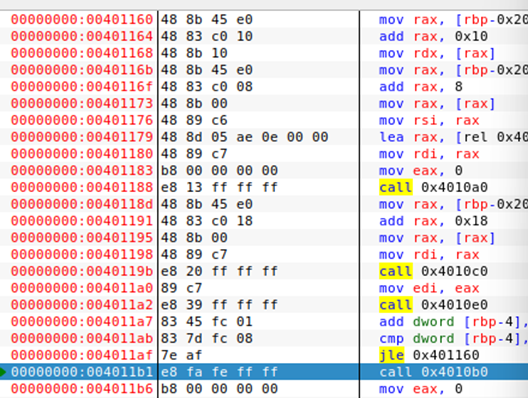Viewport: 528px width, 398px height.
Task: Click instruction add rax, 0x18
Action: [433, 221]
